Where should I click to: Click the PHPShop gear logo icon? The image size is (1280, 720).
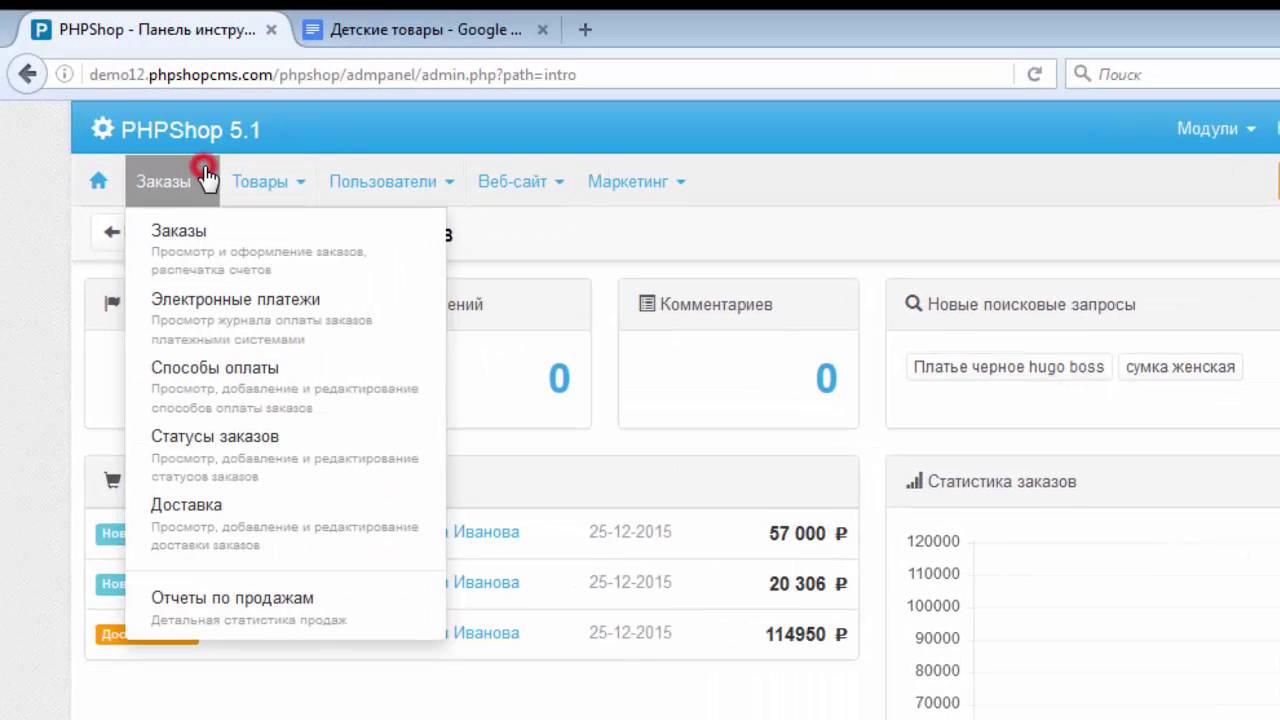[102, 129]
